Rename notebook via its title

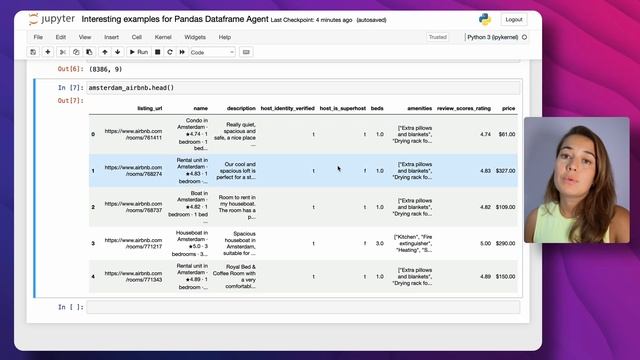[175, 19]
